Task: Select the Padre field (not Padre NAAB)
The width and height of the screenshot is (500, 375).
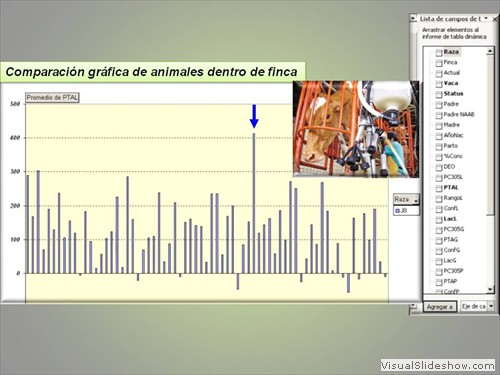Action: pyautogui.click(x=451, y=104)
